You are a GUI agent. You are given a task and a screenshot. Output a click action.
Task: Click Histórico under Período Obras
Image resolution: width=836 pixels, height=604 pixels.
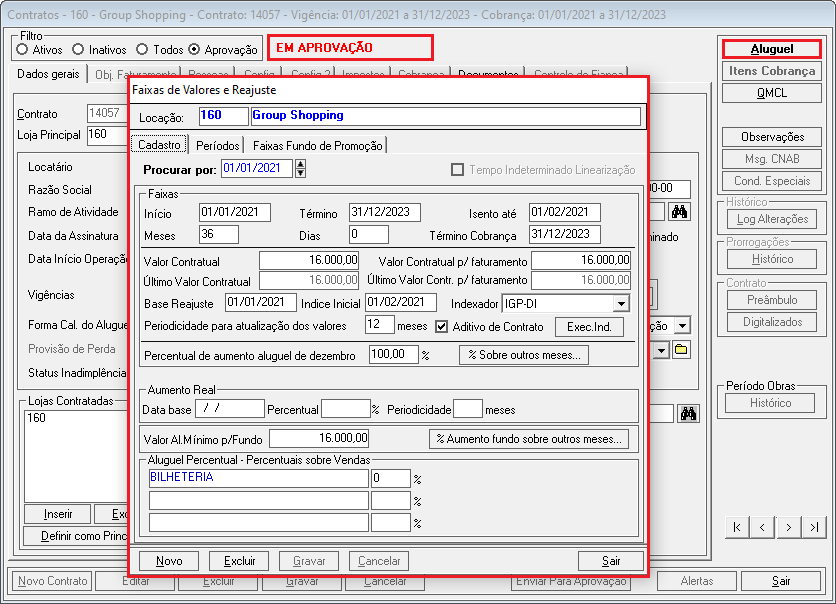(770, 403)
